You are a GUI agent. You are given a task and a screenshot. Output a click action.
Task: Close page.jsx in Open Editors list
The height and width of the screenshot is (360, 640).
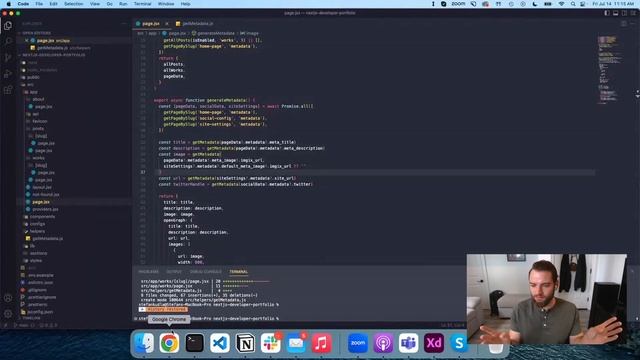(27, 40)
